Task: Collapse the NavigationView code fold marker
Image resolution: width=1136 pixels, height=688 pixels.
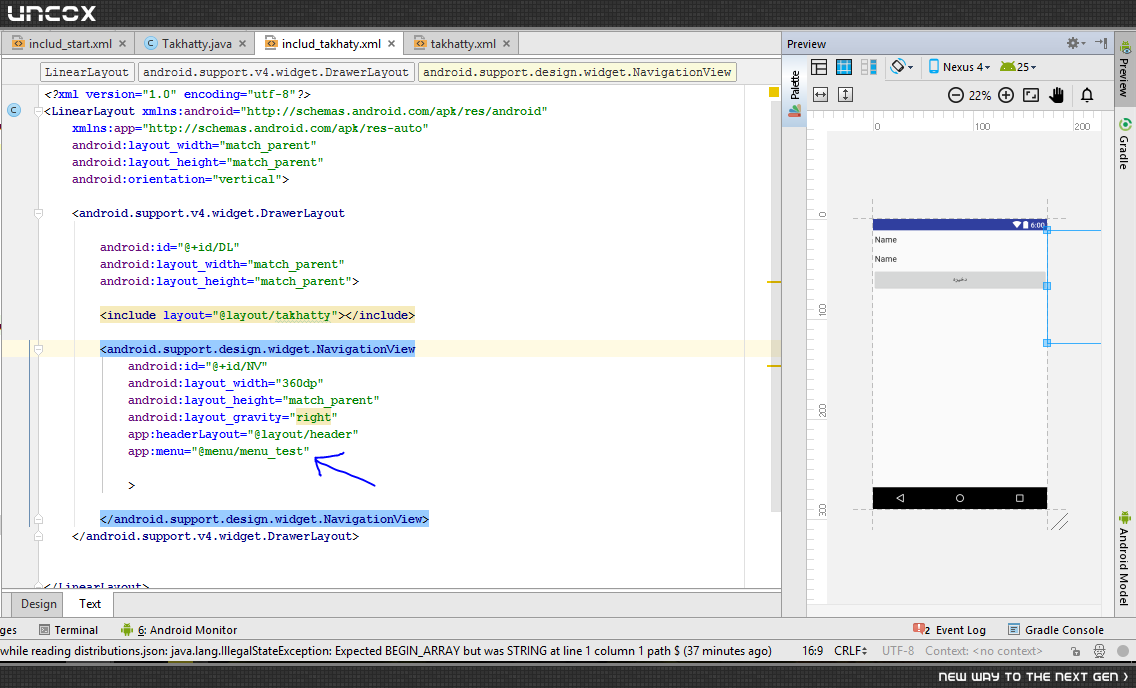Action: (x=38, y=349)
